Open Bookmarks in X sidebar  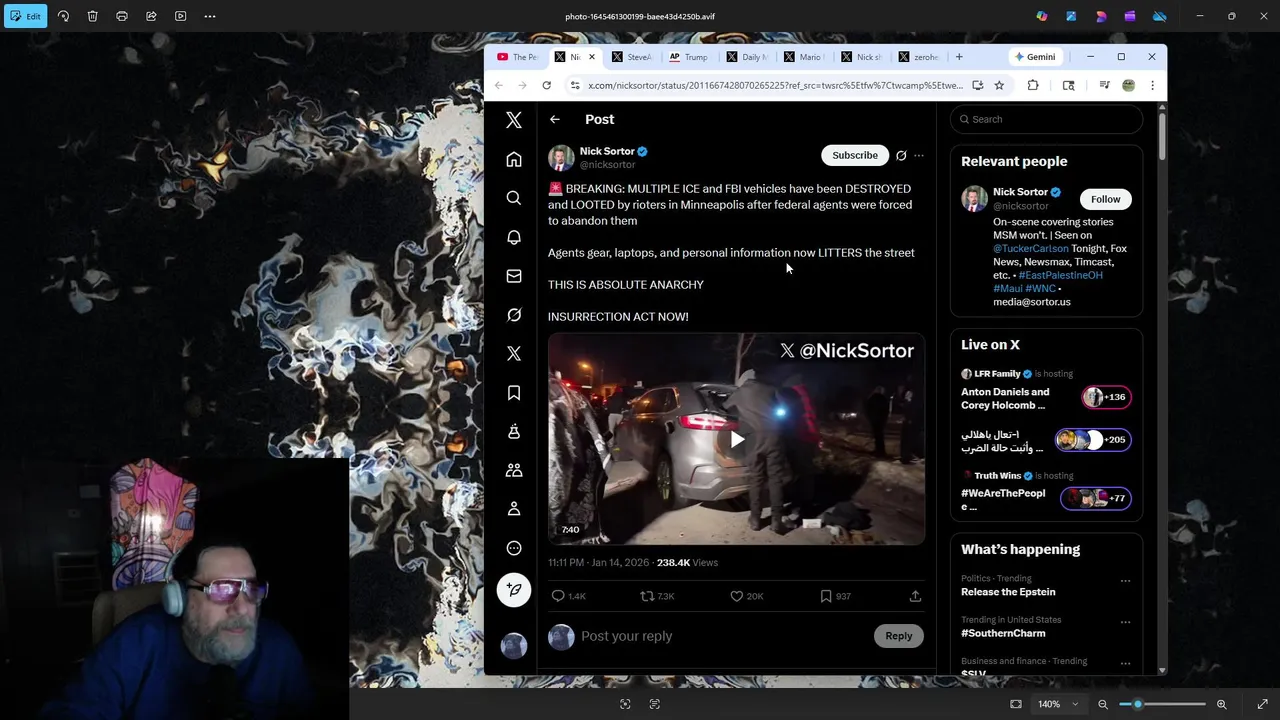pyautogui.click(x=514, y=393)
